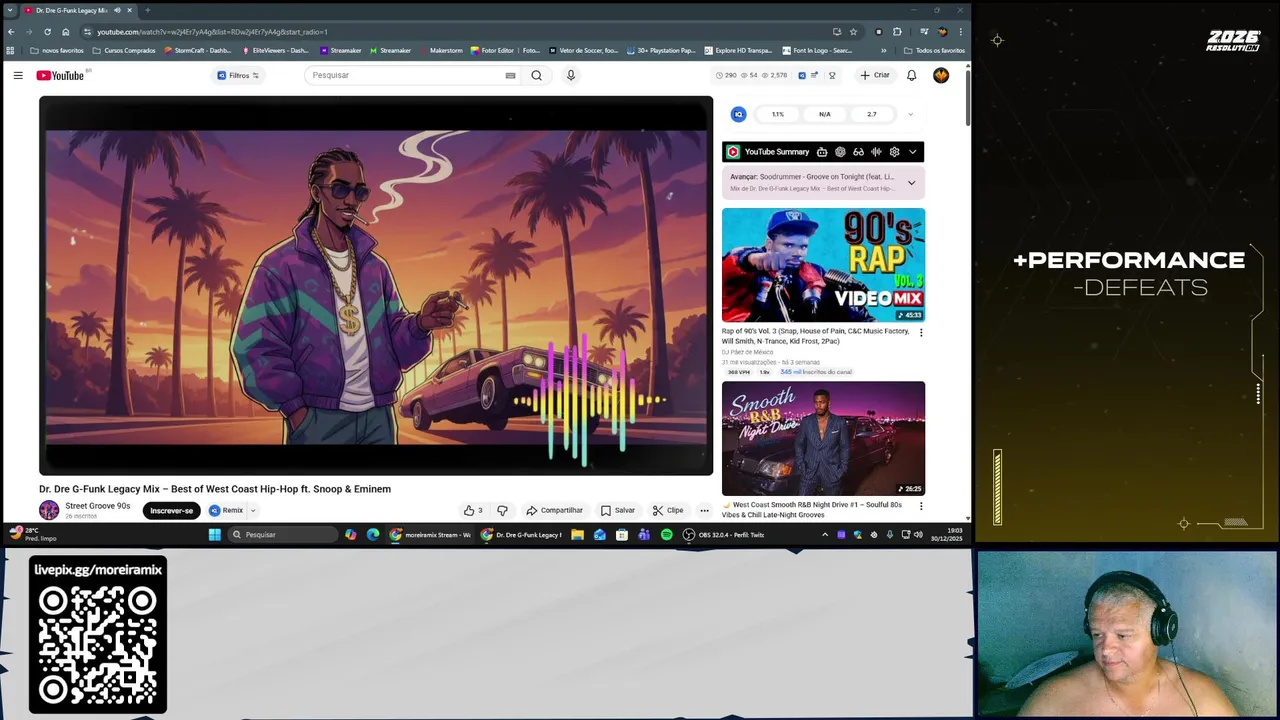The image size is (1280, 720).
Task: Open the account avatar menu
Action: pyautogui.click(x=941, y=75)
